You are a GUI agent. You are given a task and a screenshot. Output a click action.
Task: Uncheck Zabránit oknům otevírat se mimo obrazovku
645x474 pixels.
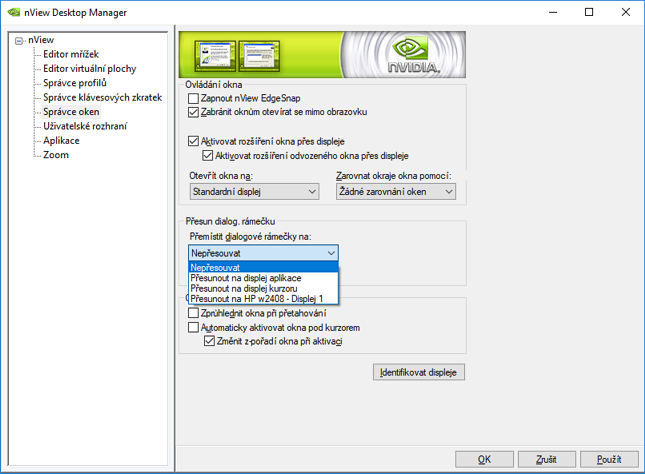[193, 112]
